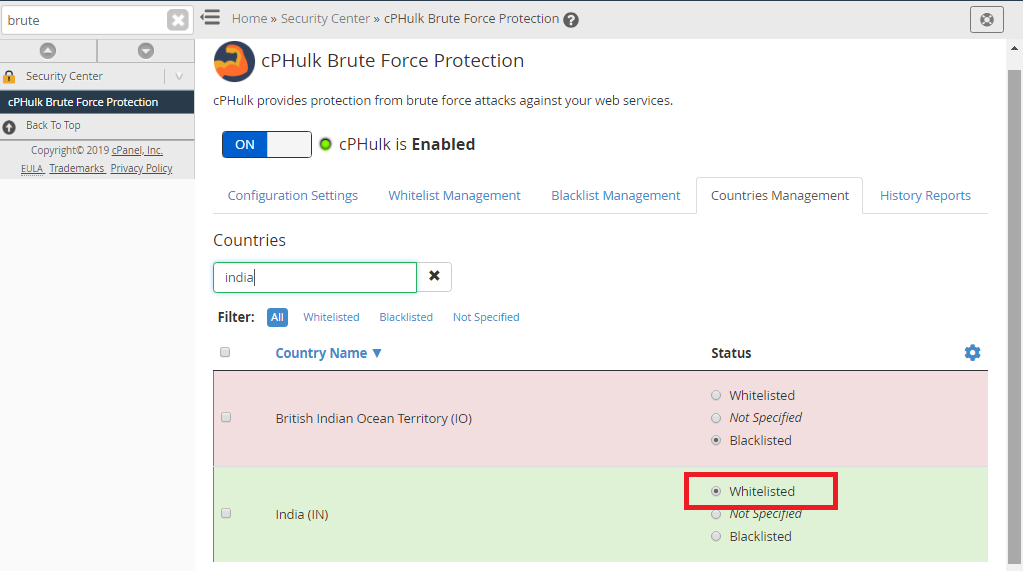The height and width of the screenshot is (571, 1023).
Task: Open the Configuration Settings tab
Action: pos(292,195)
